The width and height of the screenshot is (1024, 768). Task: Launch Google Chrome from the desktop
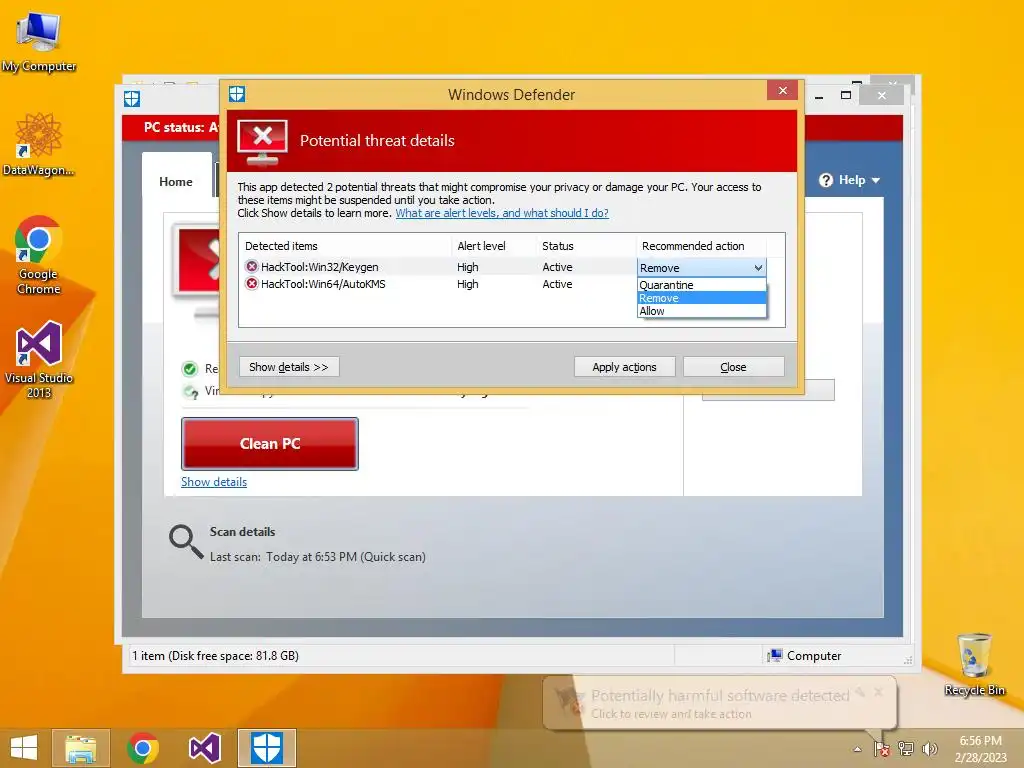tap(39, 255)
